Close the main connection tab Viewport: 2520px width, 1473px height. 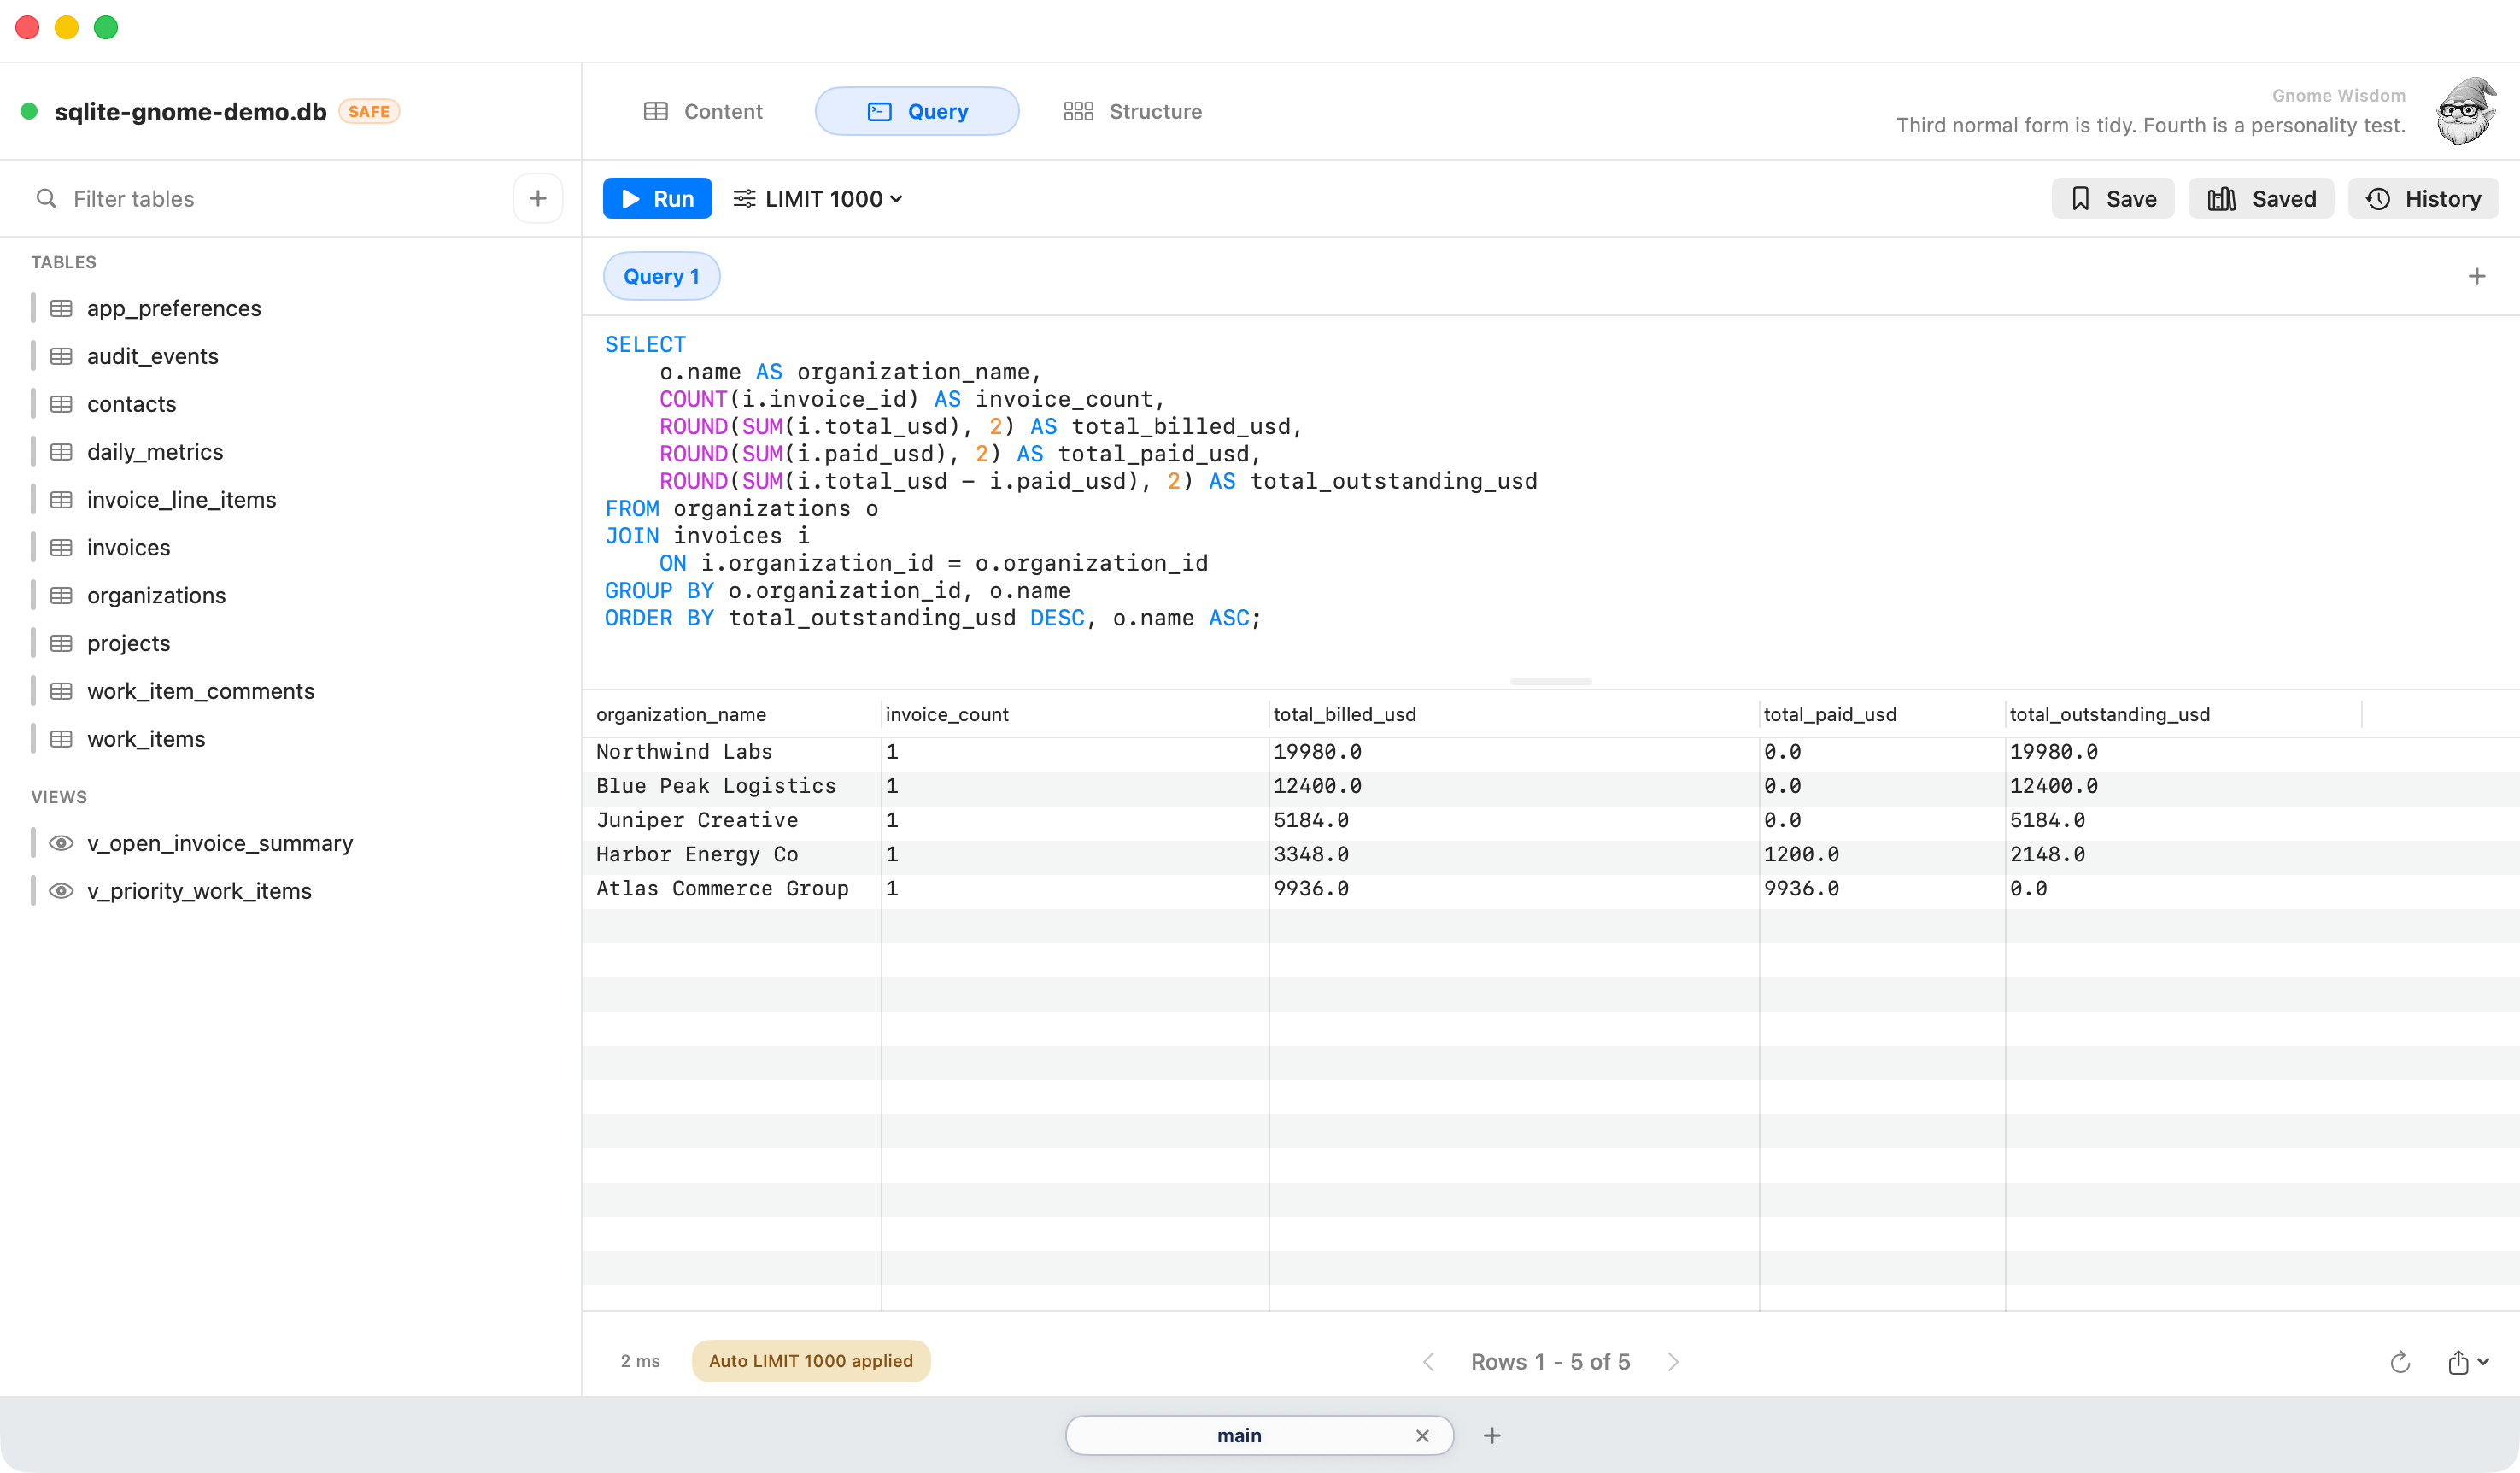coord(1422,1435)
